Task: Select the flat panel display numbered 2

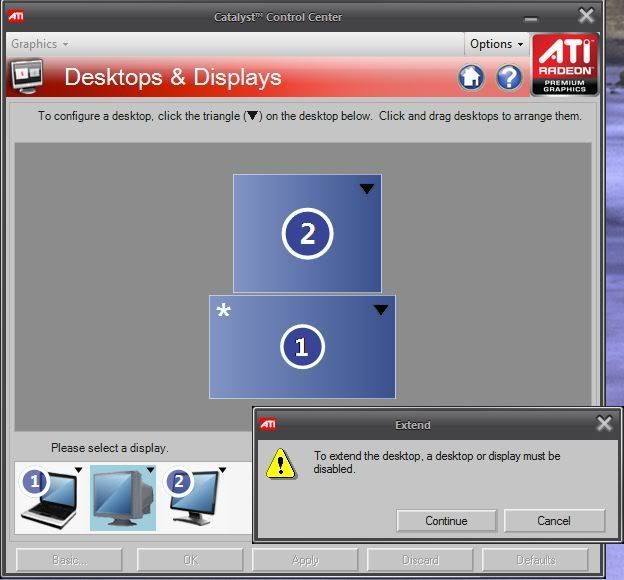Action: [x=194, y=496]
